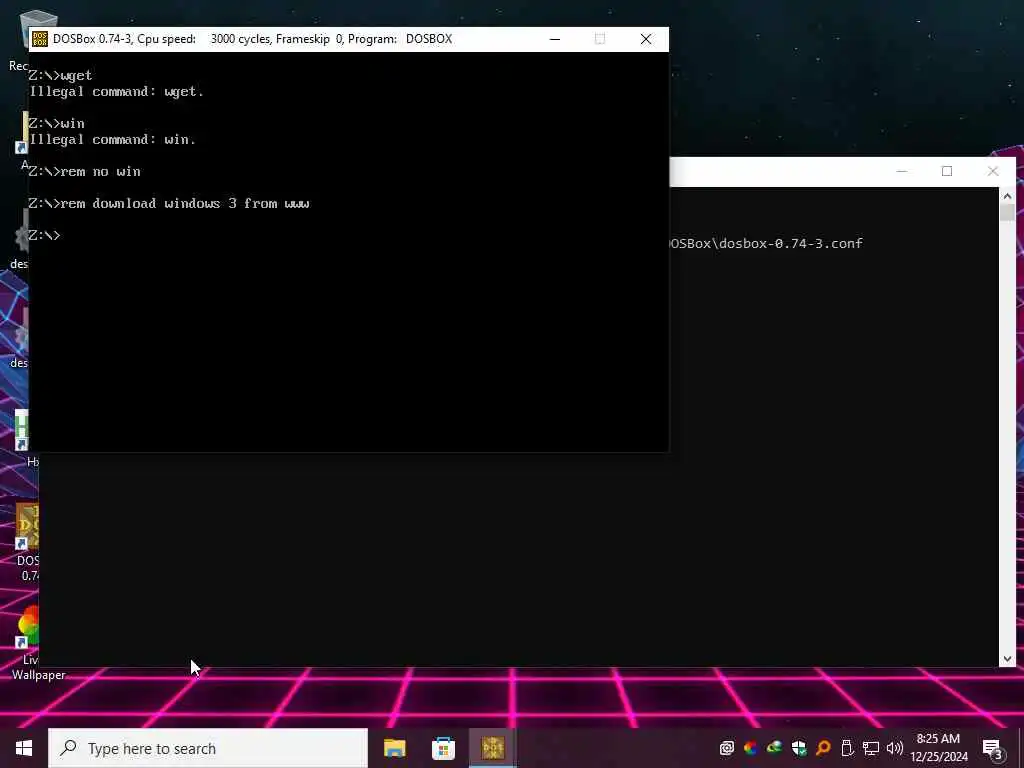Click the clock showing 8:25 AM
The height and width of the screenshot is (768, 1024).
click(x=938, y=748)
